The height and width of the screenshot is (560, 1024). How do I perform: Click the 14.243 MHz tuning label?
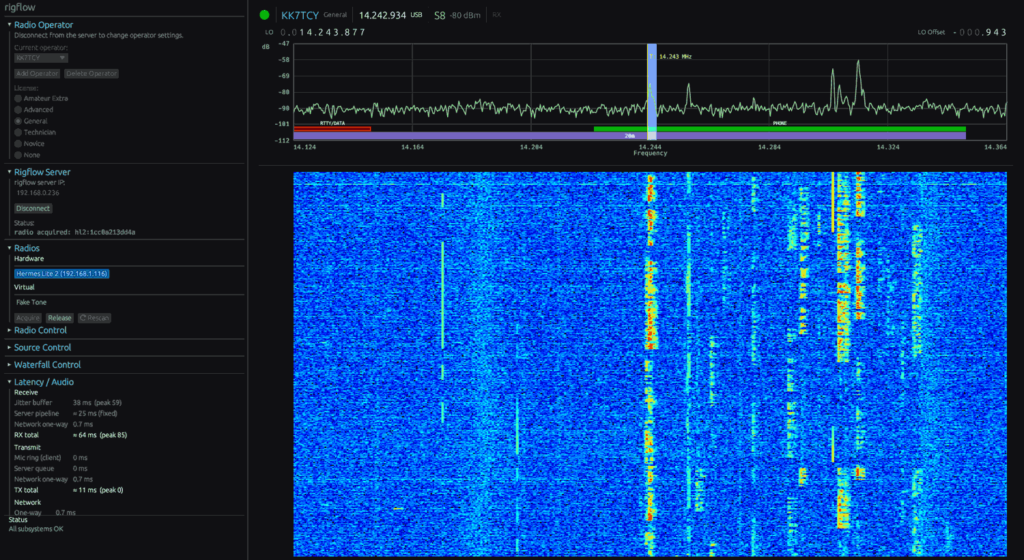(x=675, y=57)
